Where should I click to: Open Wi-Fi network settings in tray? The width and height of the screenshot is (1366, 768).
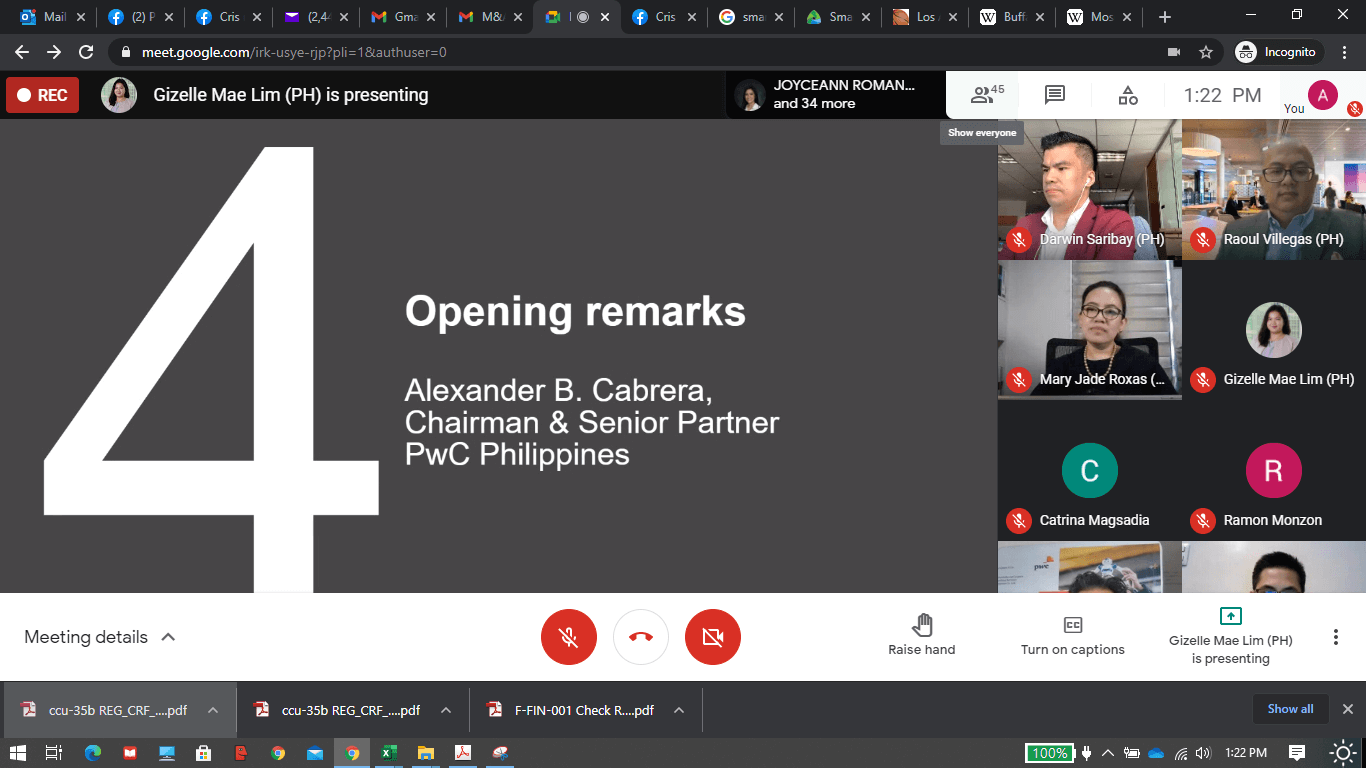[x=1181, y=753]
